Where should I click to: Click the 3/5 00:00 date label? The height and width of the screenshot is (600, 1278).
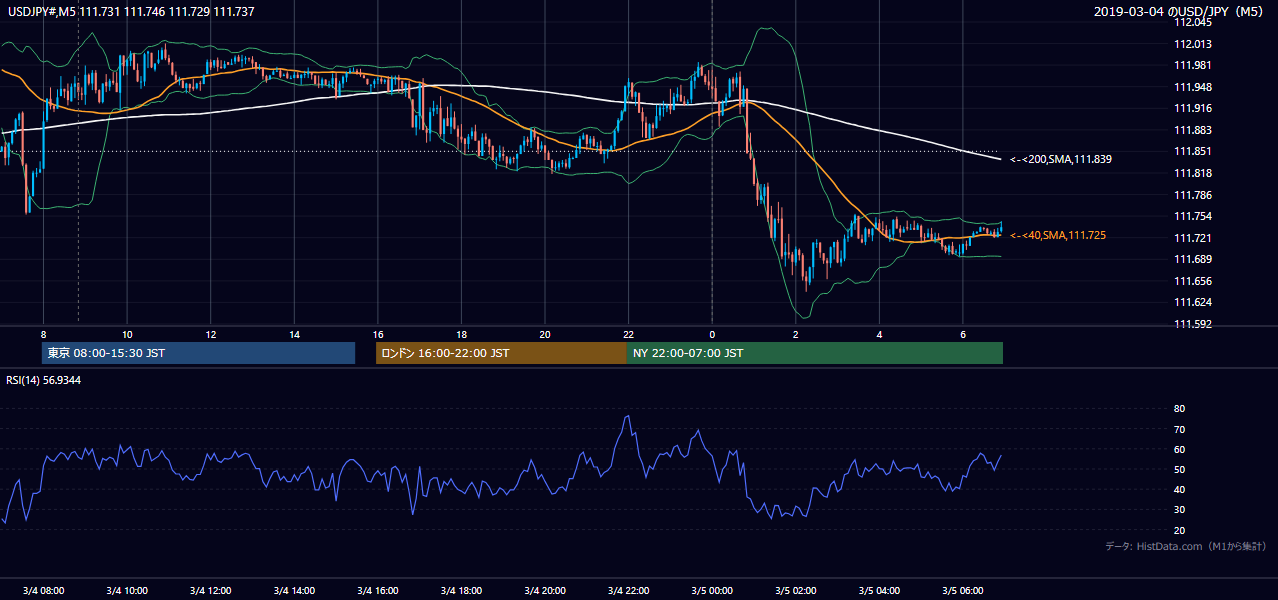click(712, 590)
